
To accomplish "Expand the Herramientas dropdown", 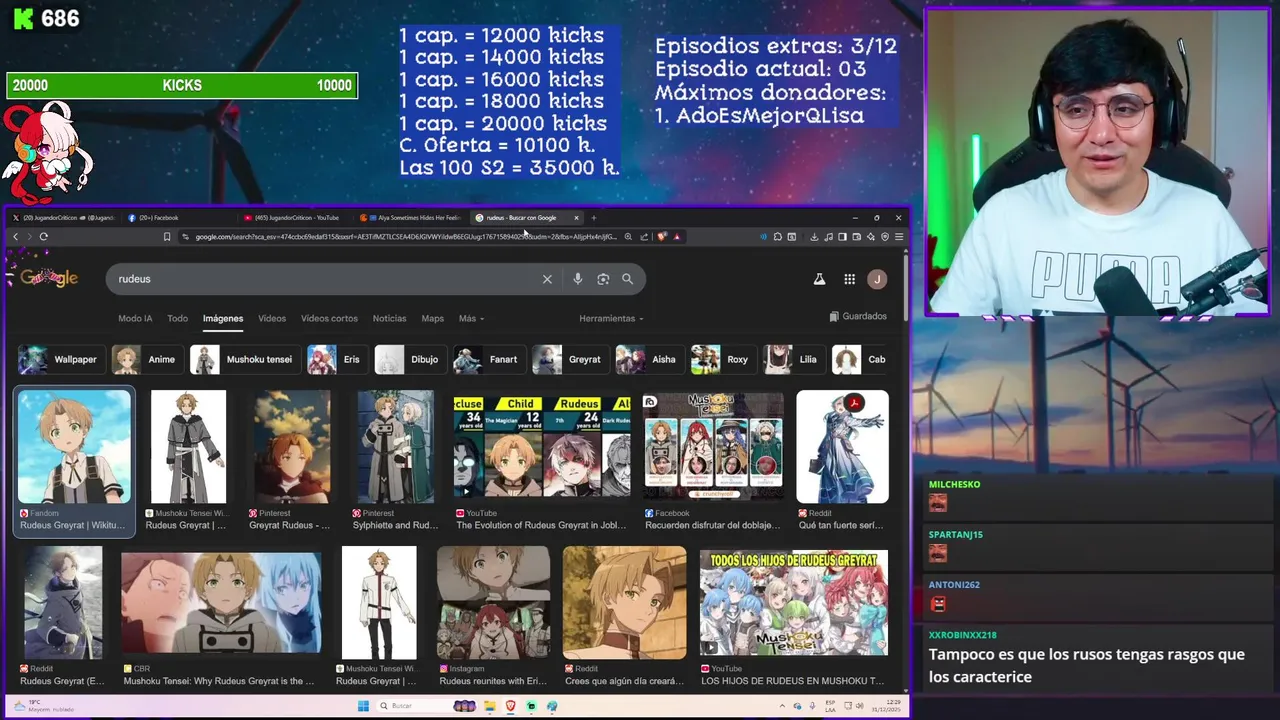I will pyautogui.click(x=611, y=318).
